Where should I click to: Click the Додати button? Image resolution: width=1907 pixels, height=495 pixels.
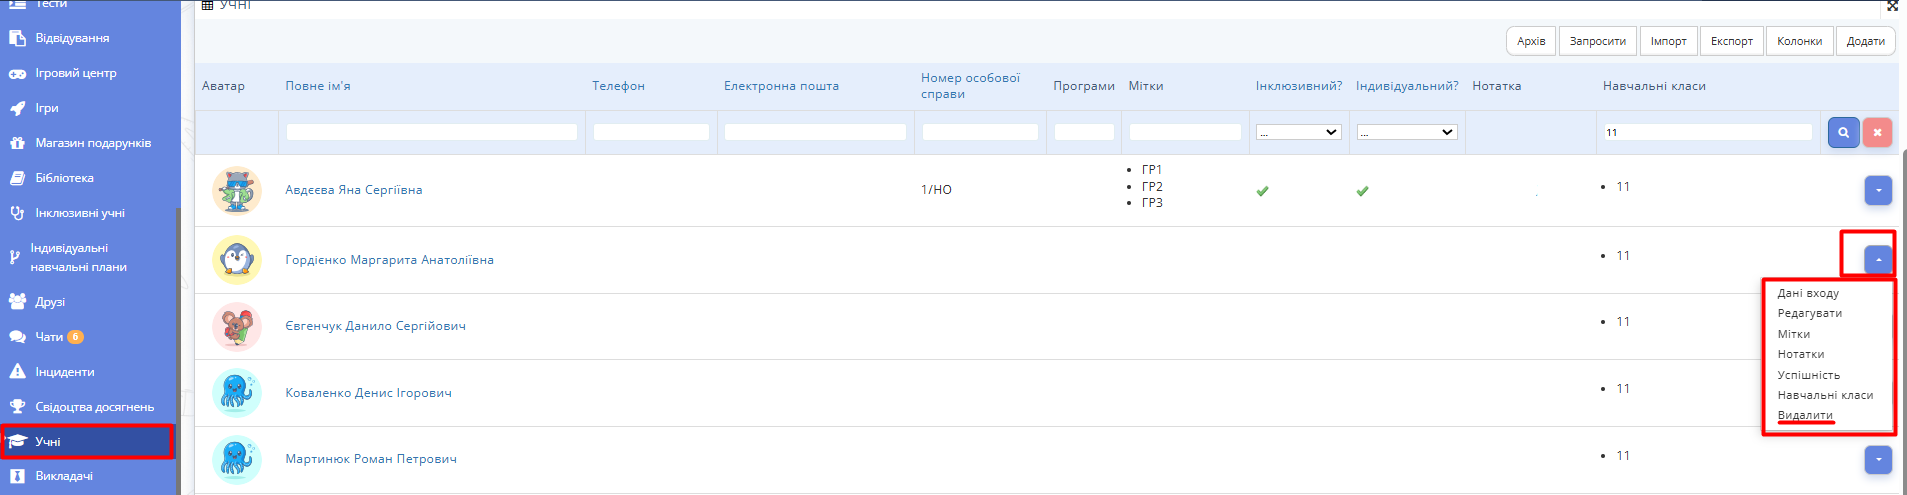[1865, 41]
